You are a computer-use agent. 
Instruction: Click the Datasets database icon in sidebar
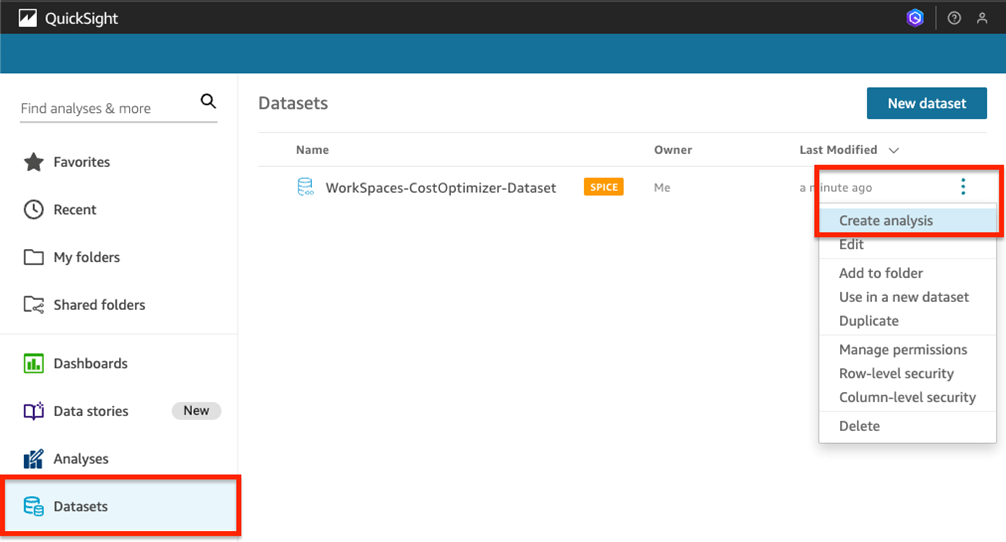coord(33,506)
